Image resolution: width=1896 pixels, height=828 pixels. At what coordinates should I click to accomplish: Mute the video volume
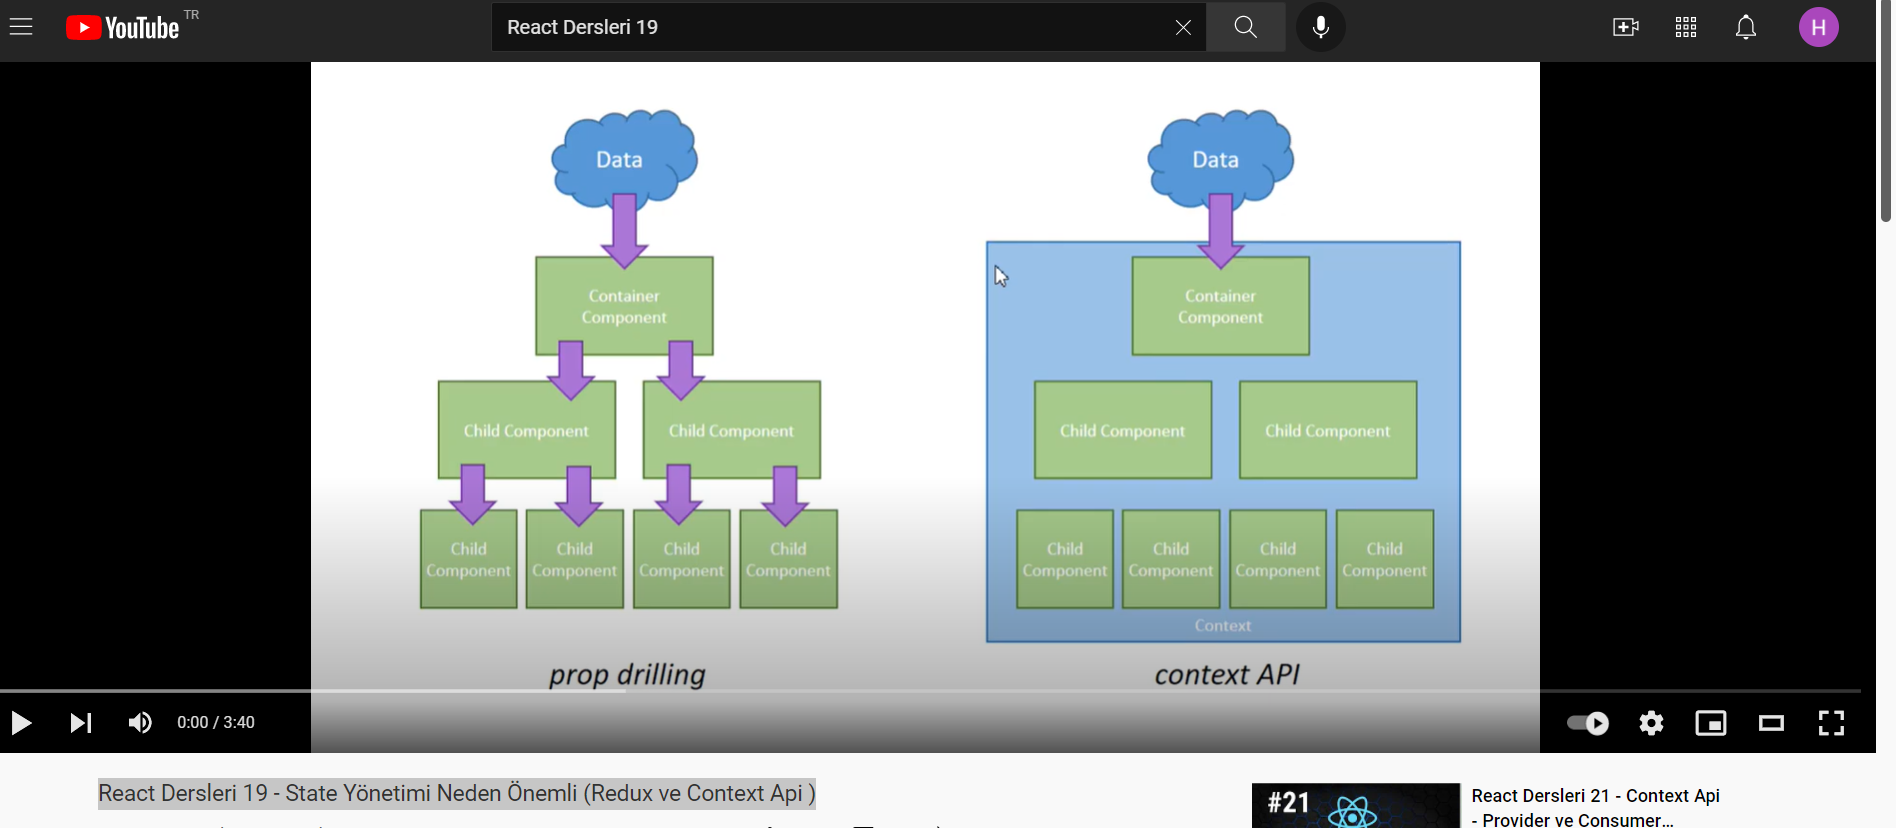(x=140, y=723)
